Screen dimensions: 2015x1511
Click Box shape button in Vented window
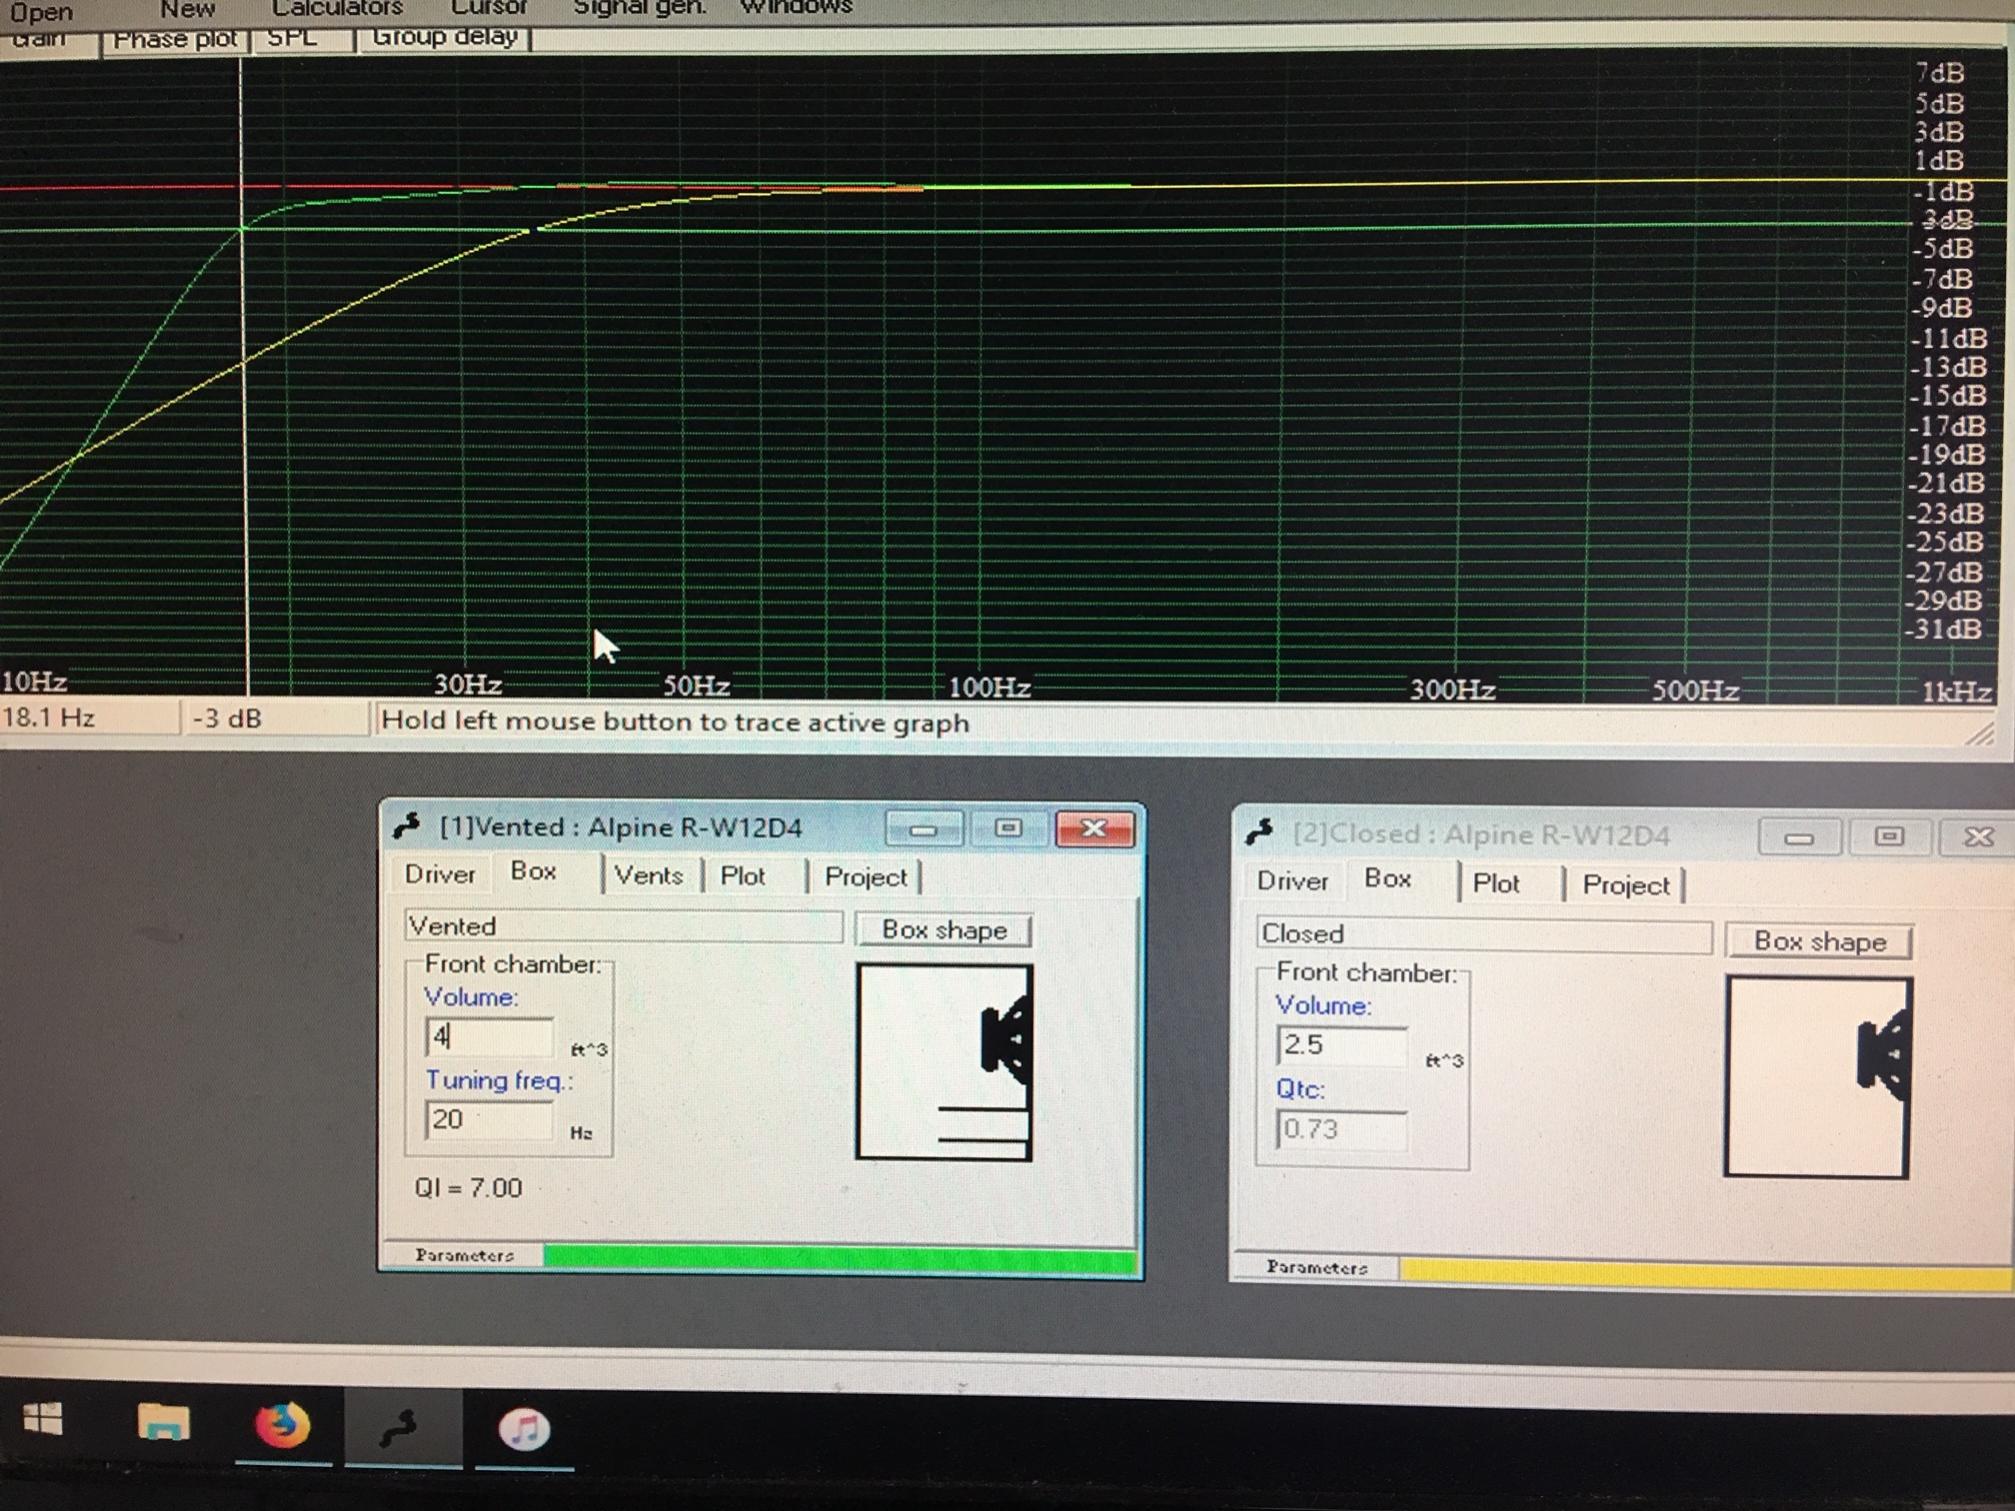coord(944,930)
